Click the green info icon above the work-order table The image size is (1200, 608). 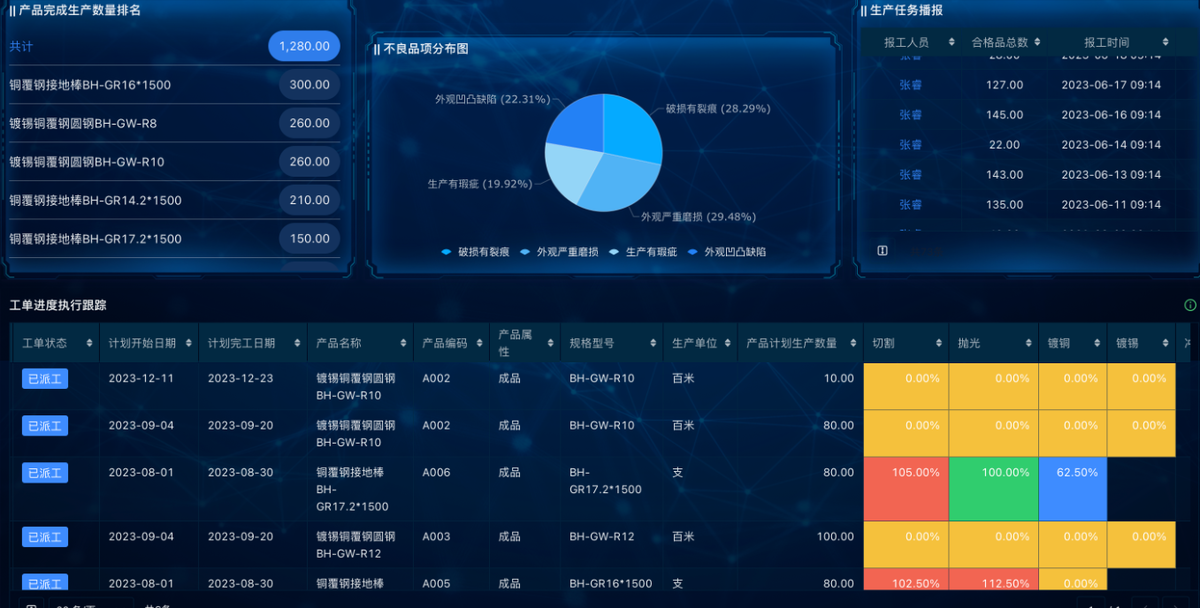1190,305
